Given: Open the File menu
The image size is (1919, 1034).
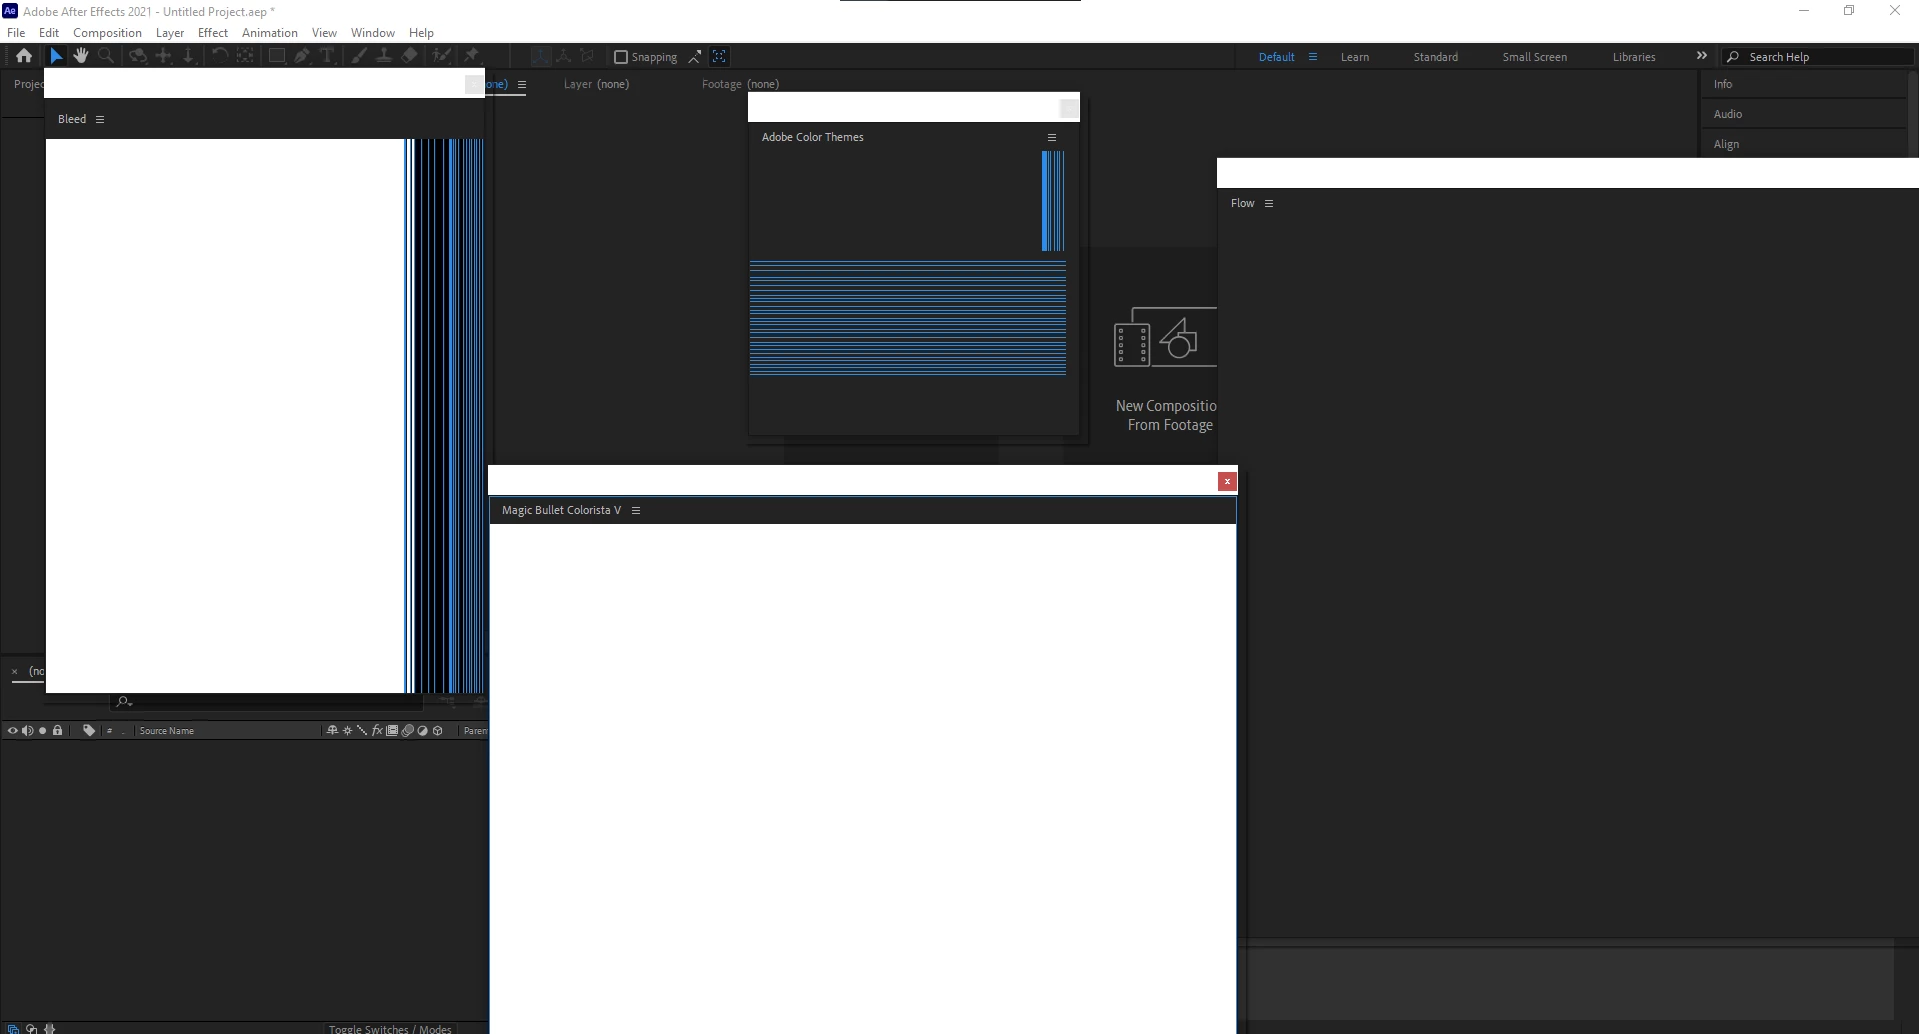Looking at the screenshot, I should 16,33.
